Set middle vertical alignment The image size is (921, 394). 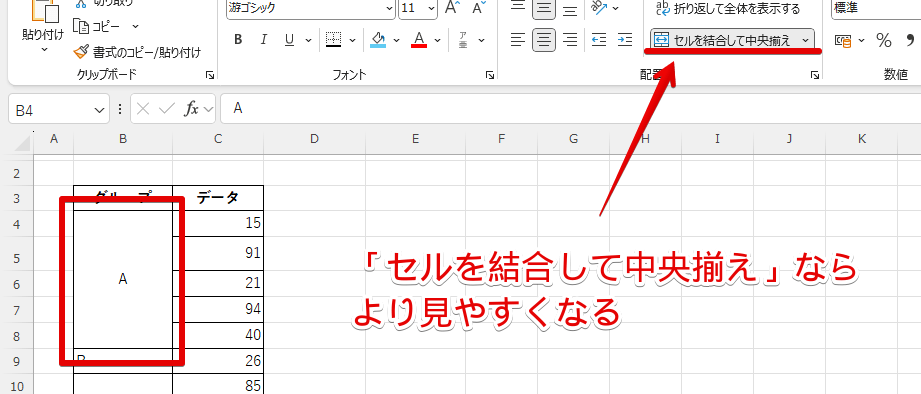point(544,8)
